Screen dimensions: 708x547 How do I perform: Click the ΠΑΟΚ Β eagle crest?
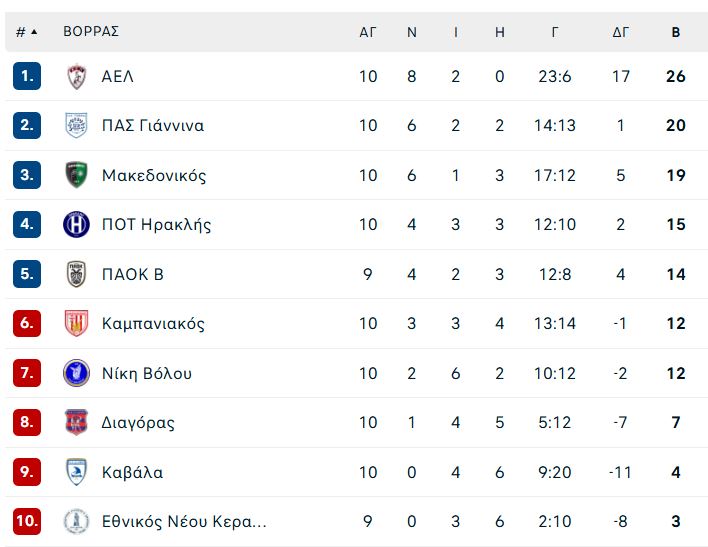click(x=76, y=274)
